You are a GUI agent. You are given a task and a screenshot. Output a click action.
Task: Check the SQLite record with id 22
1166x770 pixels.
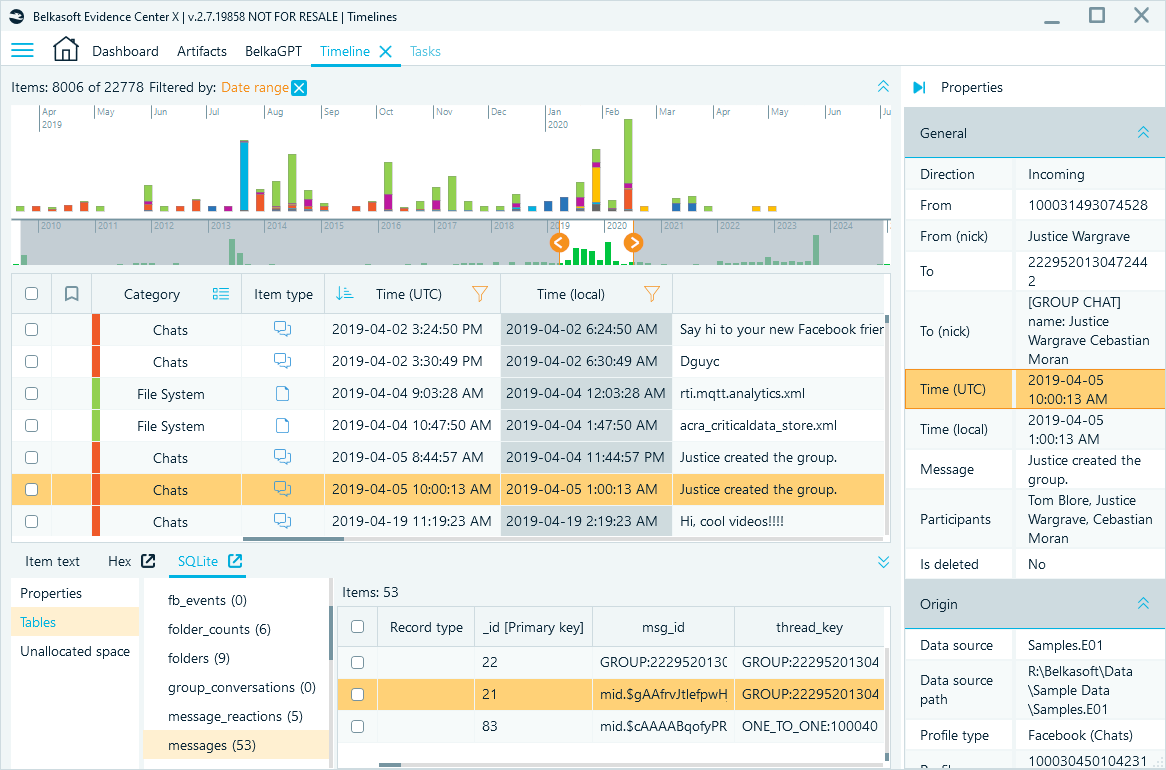[358, 662]
